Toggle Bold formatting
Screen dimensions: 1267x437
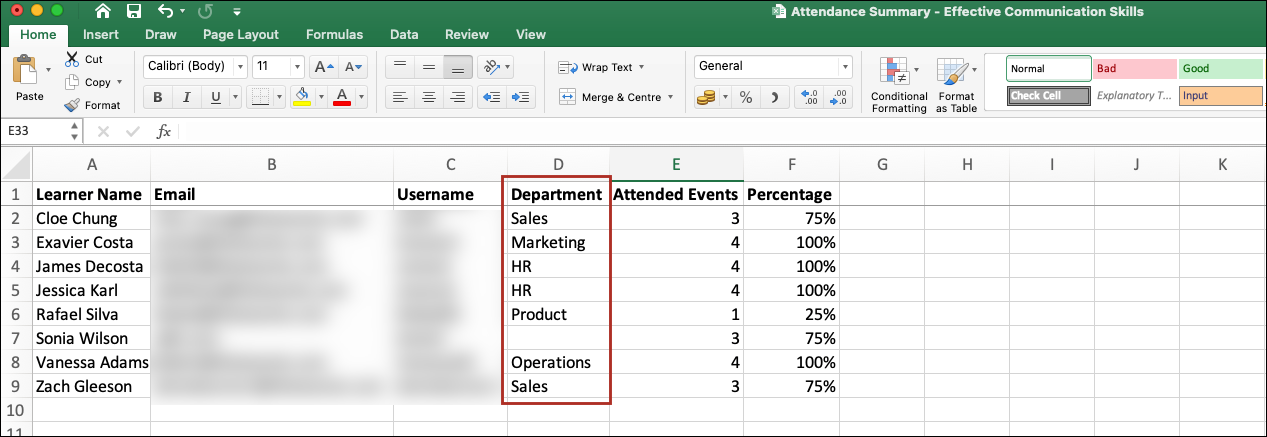157,97
